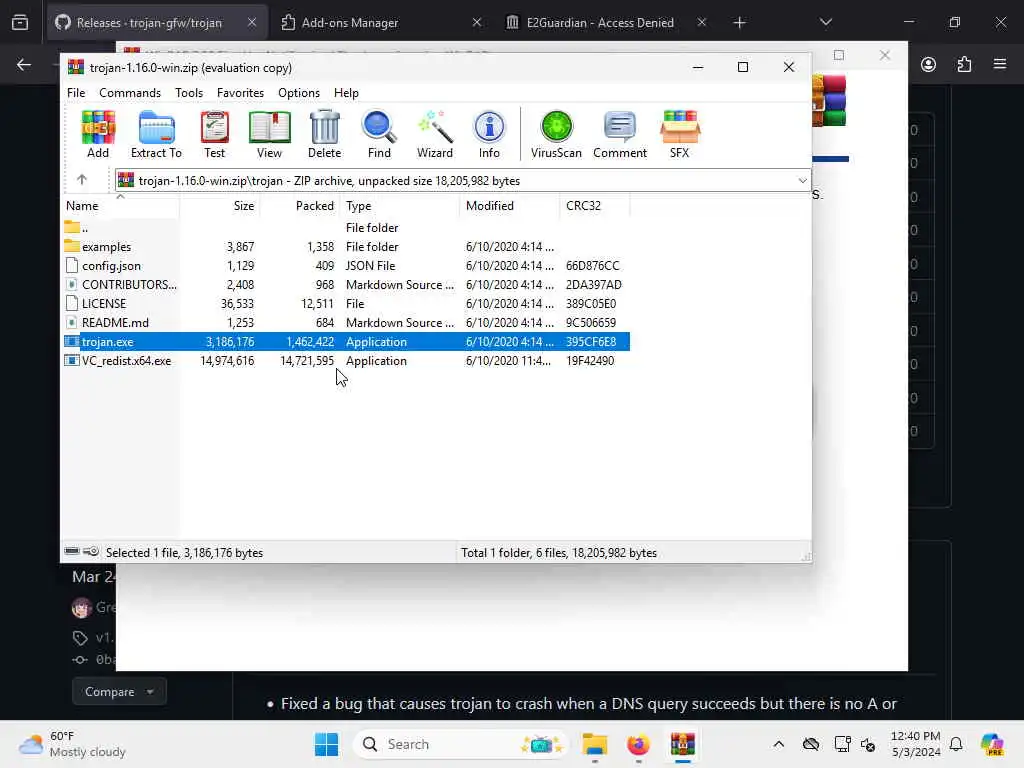Sort by the Name column header
The height and width of the screenshot is (768, 1024).
tap(121, 206)
